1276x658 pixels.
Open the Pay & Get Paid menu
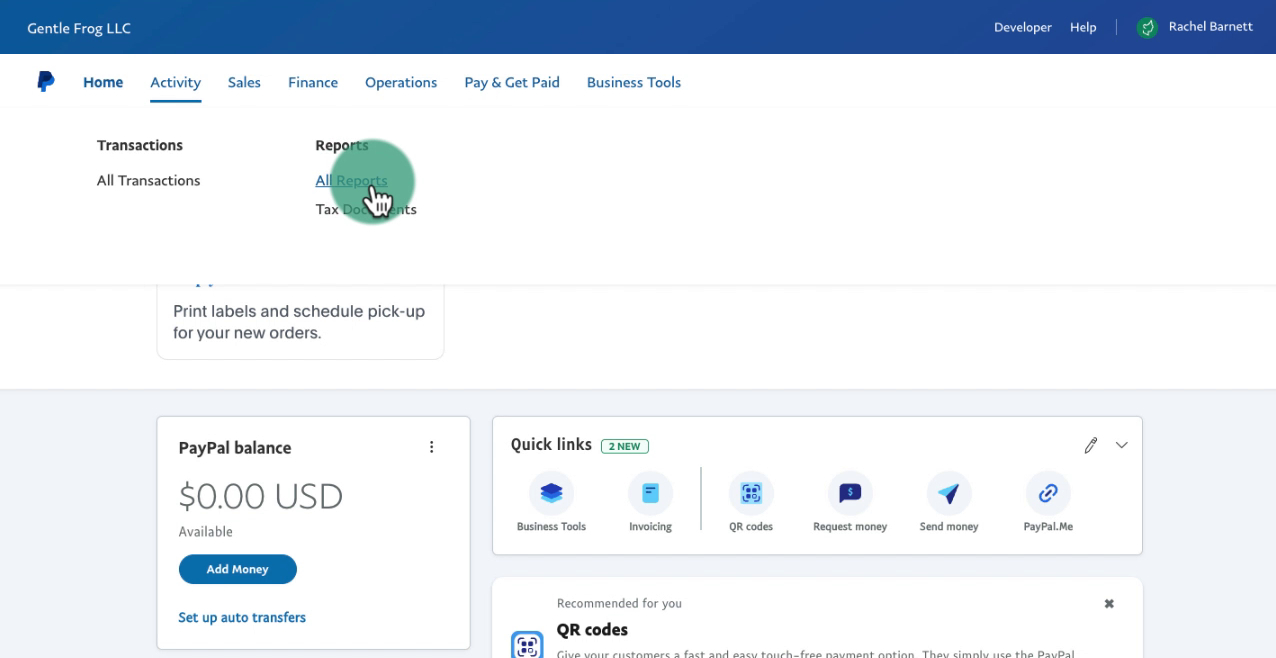pyautogui.click(x=512, y=82)
